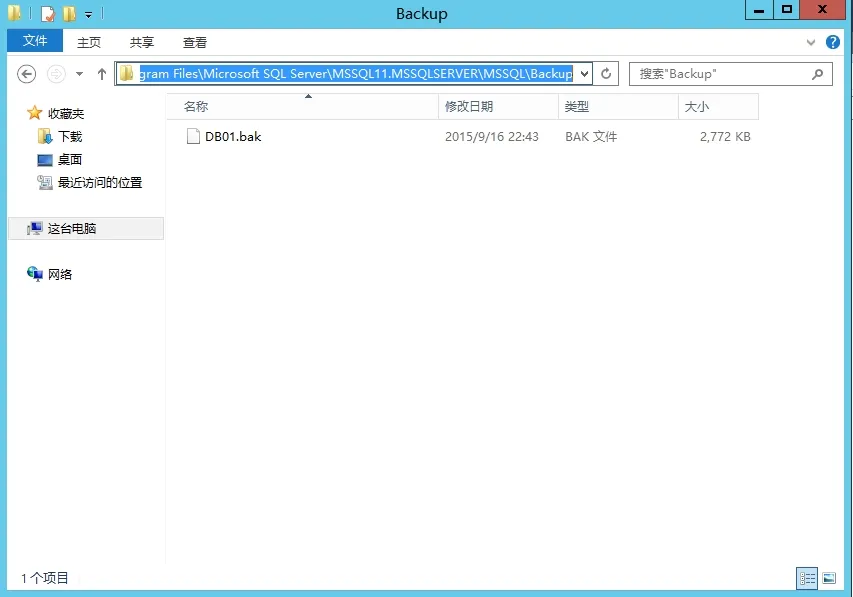Go up one folder level

point(102,73)
